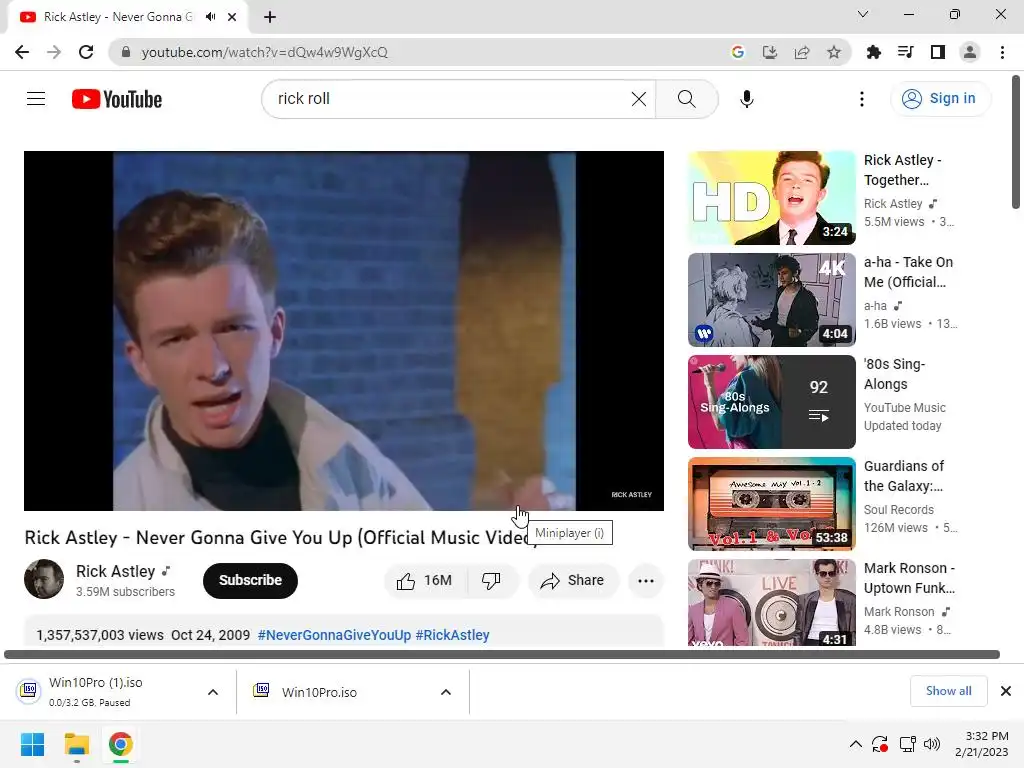Image resolution: width=1024 pixels, height=768 pixels.
Task: Click the address bar URL
Action: (264, 52)
